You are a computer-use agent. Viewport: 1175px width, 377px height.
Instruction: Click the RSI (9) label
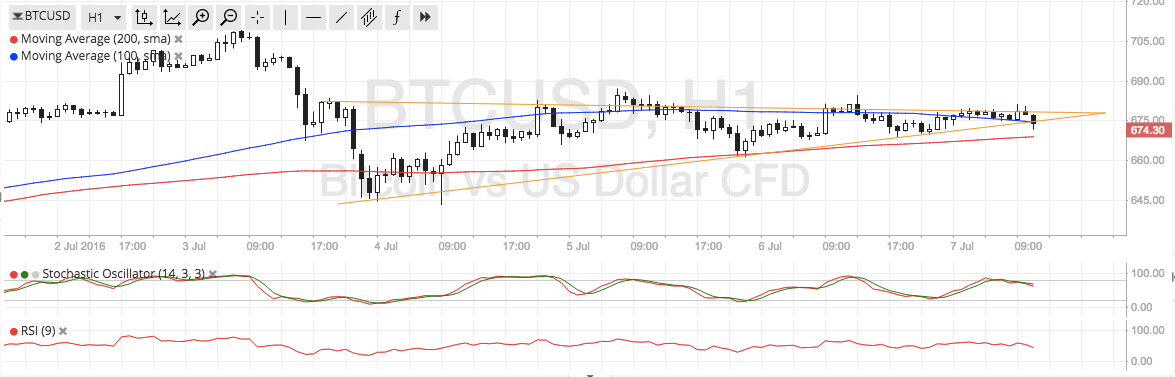38,331
